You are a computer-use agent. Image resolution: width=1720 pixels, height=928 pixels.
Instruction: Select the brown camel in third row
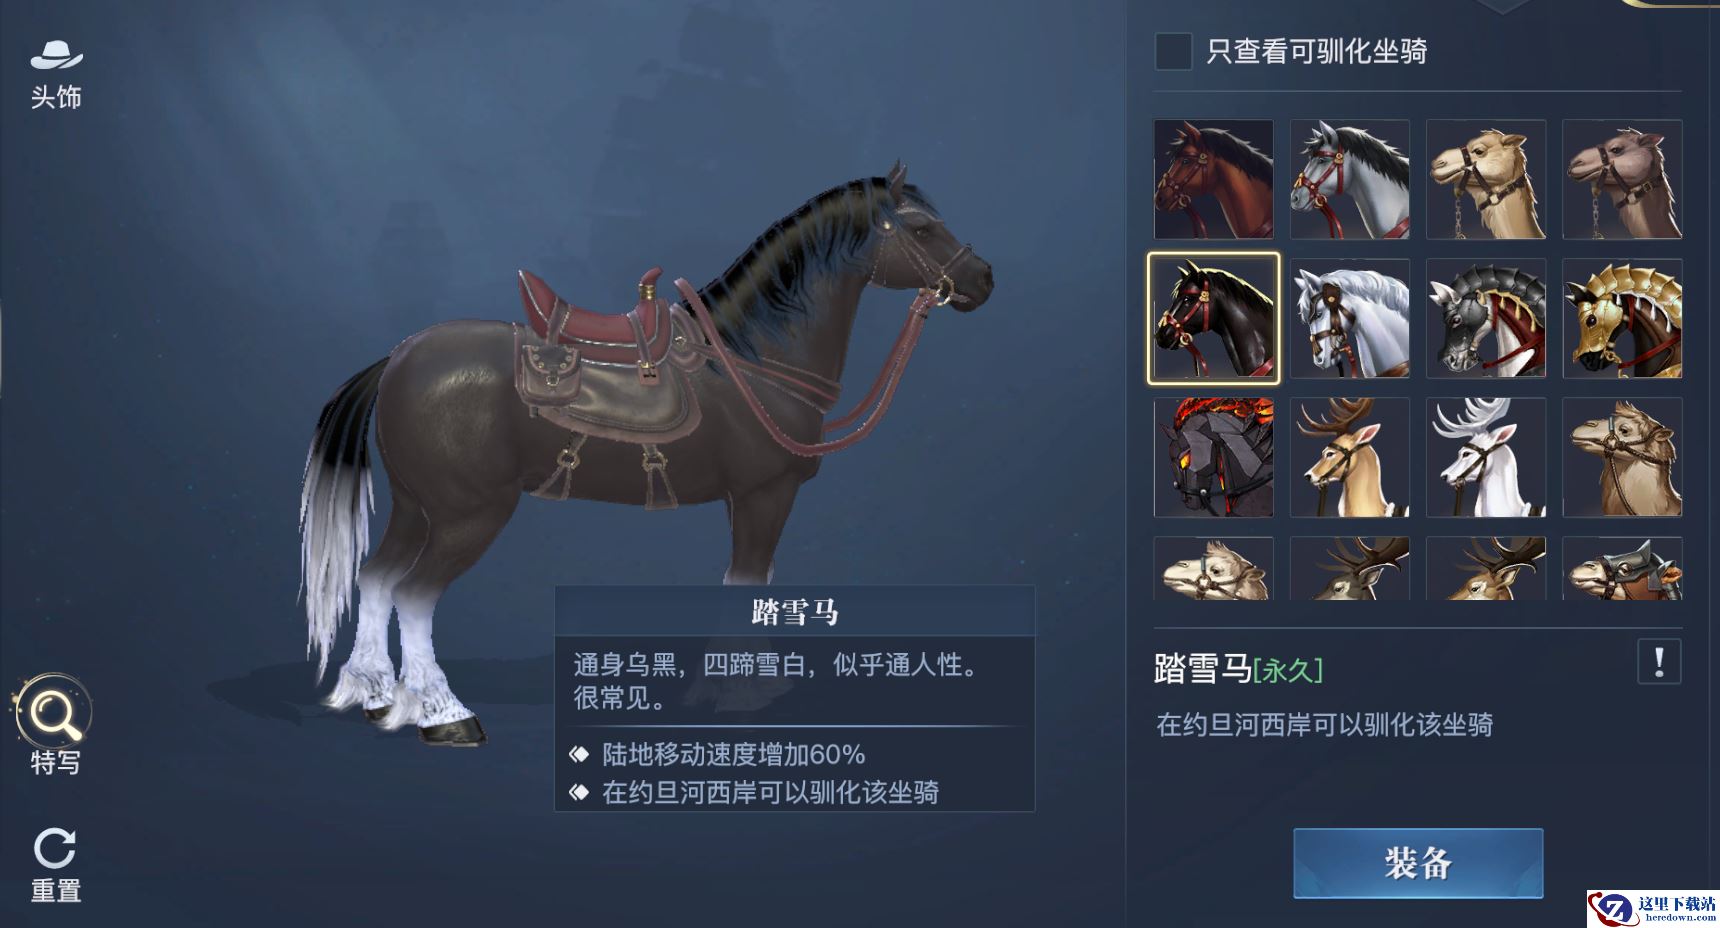1622,457
